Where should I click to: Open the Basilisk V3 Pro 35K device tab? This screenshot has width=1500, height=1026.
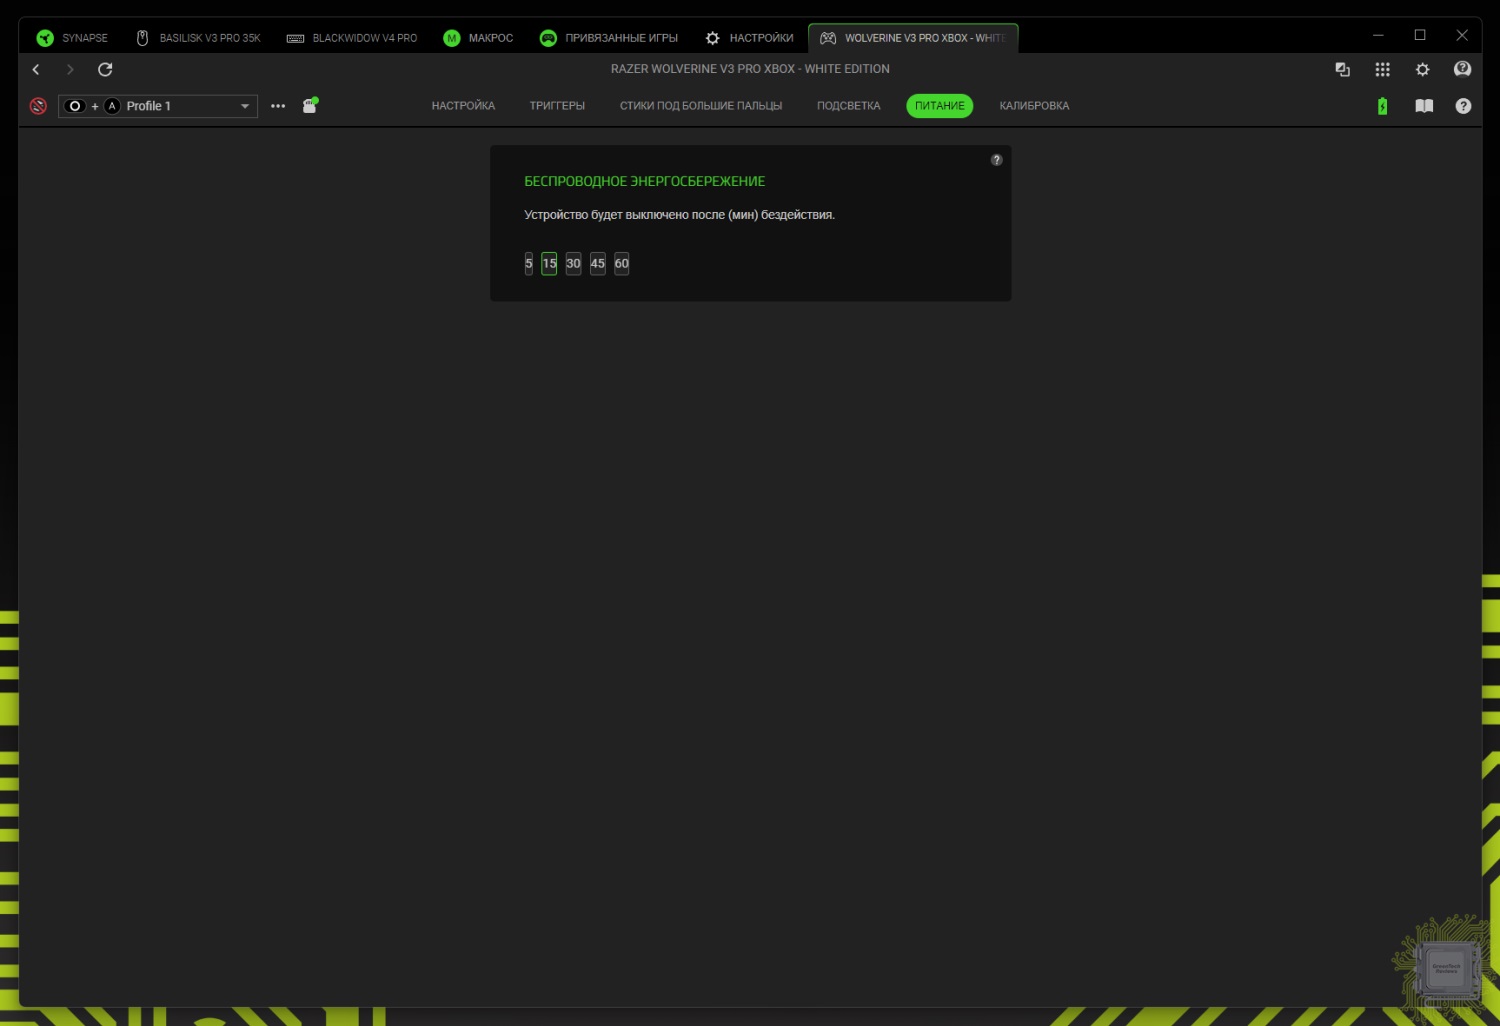coord(198,38)
